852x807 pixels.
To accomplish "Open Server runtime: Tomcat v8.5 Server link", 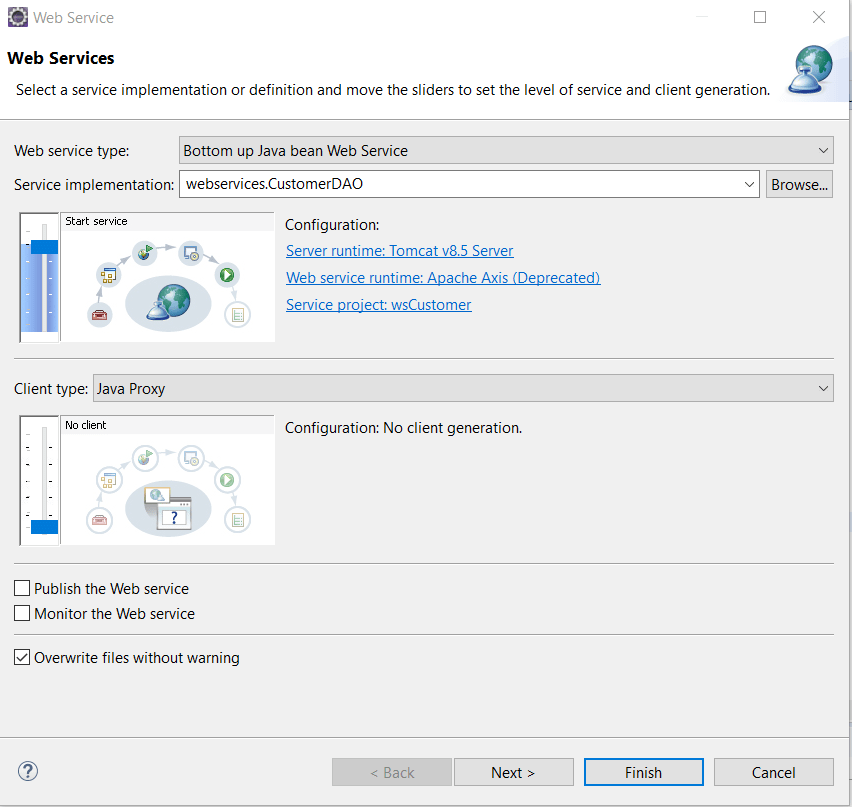I will click(399, 251).
